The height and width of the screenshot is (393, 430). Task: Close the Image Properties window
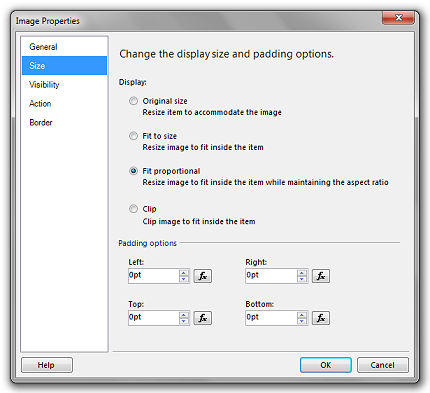coord(398,18)
